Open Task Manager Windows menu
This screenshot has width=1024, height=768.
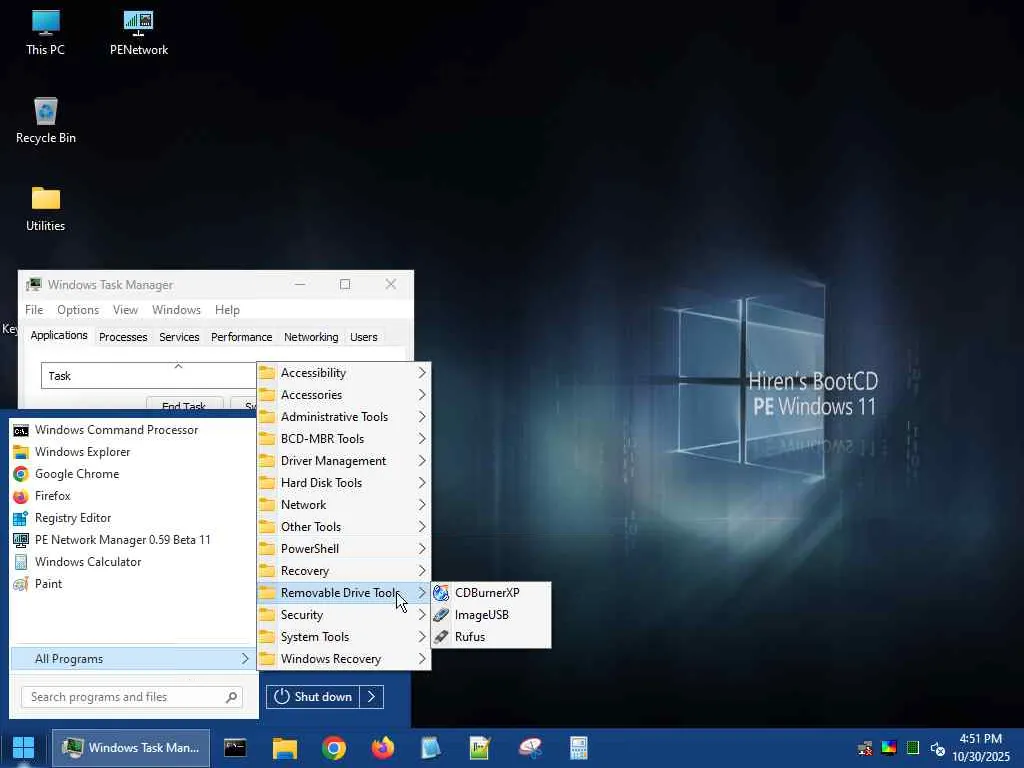[176, 310]
